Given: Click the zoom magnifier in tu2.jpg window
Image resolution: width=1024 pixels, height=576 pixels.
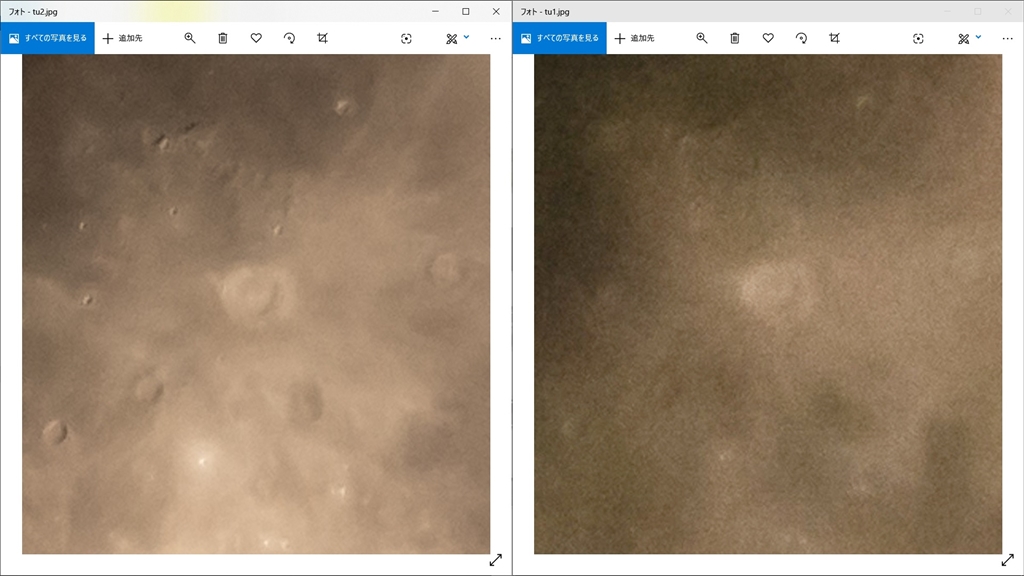Looking at the screenshot, I should point(190,38).
